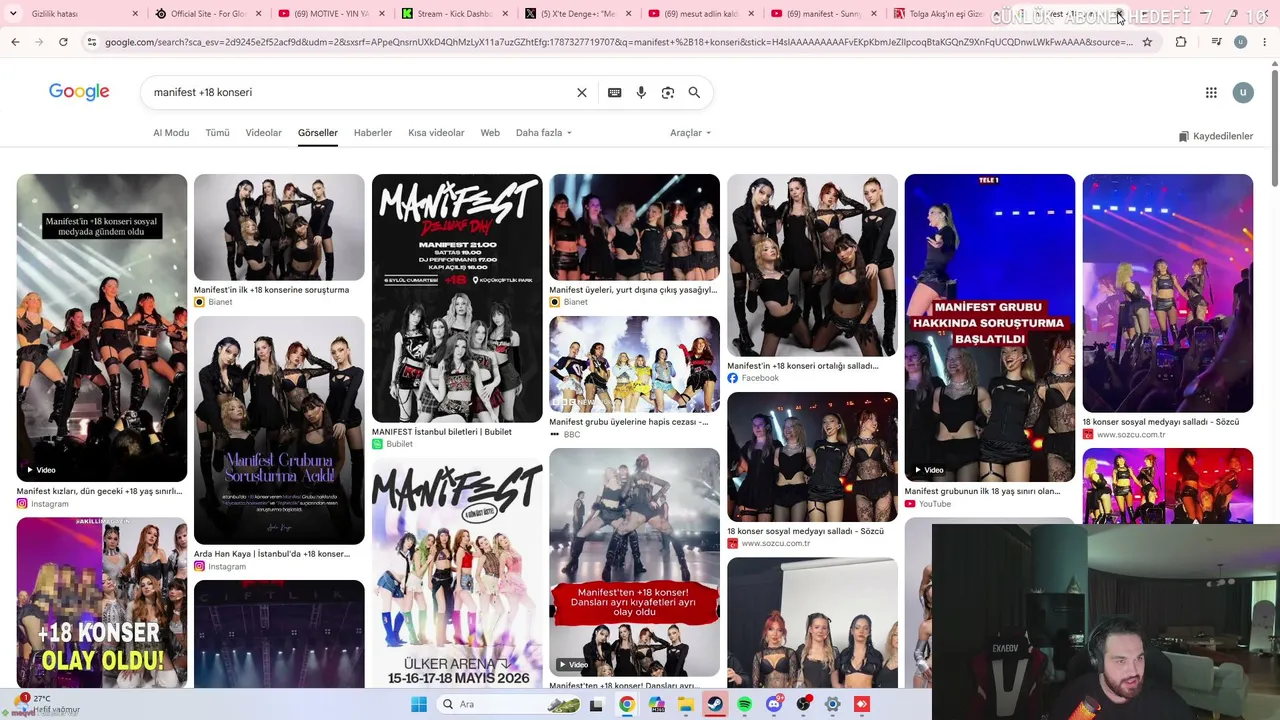Open the "Hakkında soruşturma başlatıldı" video thumbnail
This screenshot has height=720, width=1280.
click(x=990, y=328)
